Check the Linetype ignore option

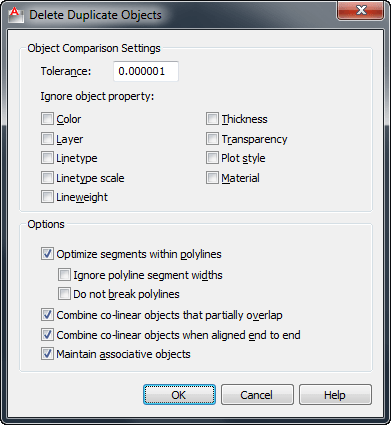(47, 158)
